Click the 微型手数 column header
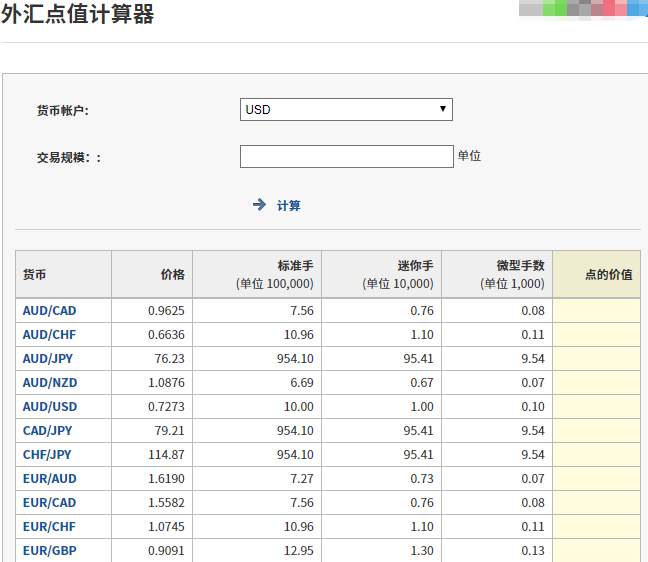648x562 pixels. tap(497, 274)
